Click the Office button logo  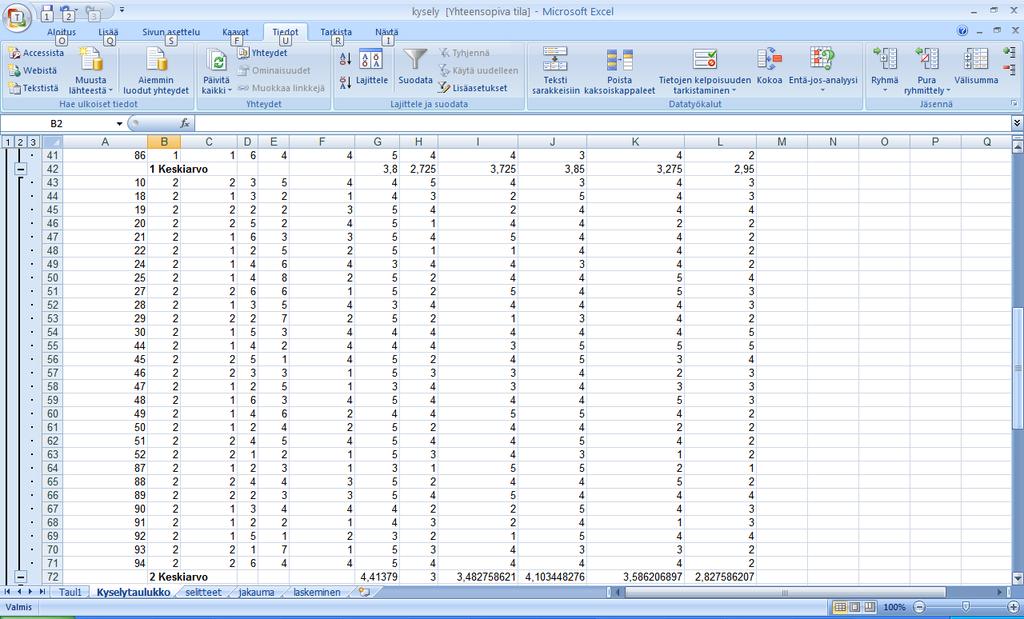[17, 19]
